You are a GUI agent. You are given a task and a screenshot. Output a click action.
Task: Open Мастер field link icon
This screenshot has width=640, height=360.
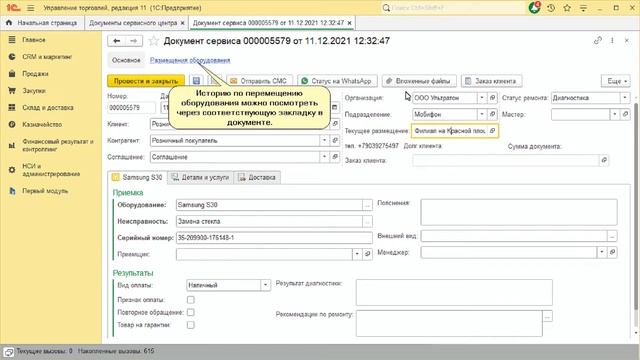click(x=625, y=114)
